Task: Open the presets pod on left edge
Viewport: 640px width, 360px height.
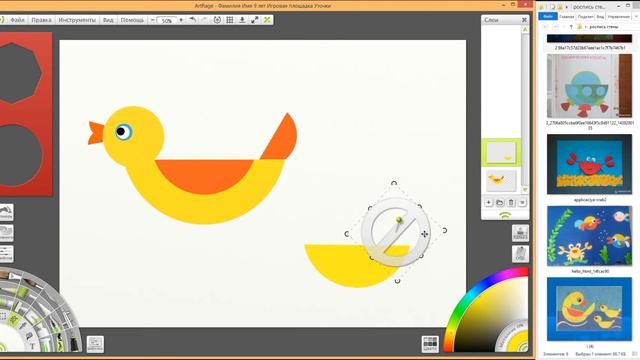Action: pos(6,254)
